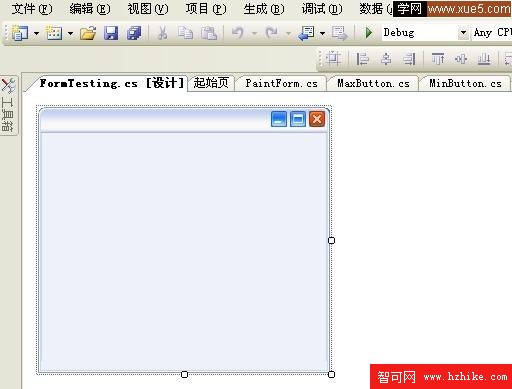Expand the Navigate Backward dropdown arrow
The width and height of the screenshot is (512, 389).
point(322,33)
